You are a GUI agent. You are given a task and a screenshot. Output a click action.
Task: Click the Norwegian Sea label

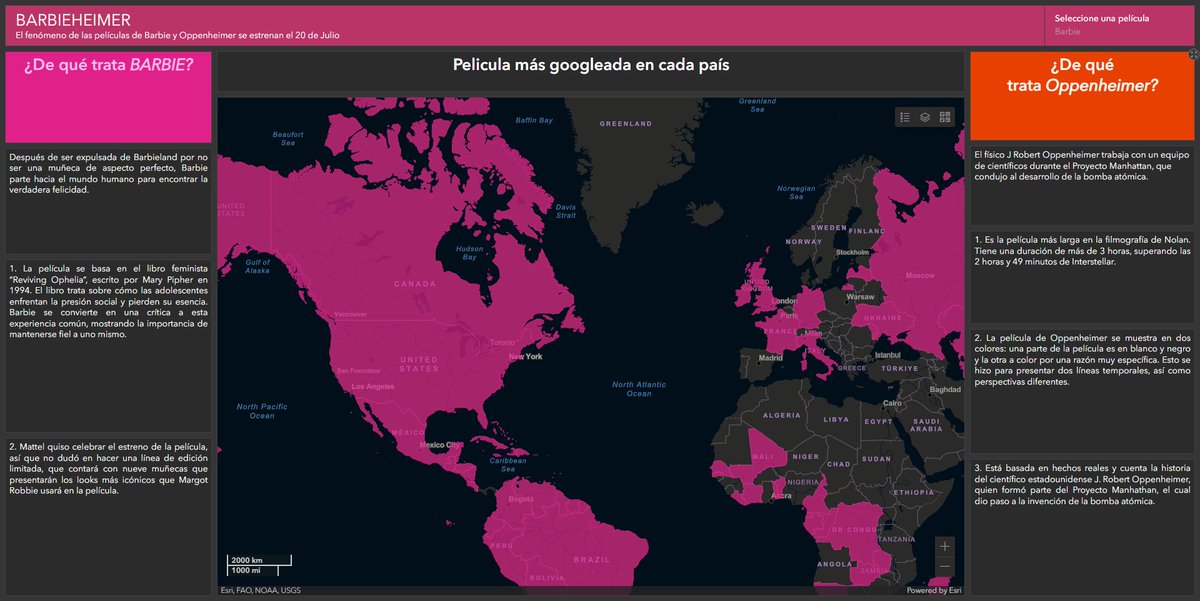tap(796, 192)
